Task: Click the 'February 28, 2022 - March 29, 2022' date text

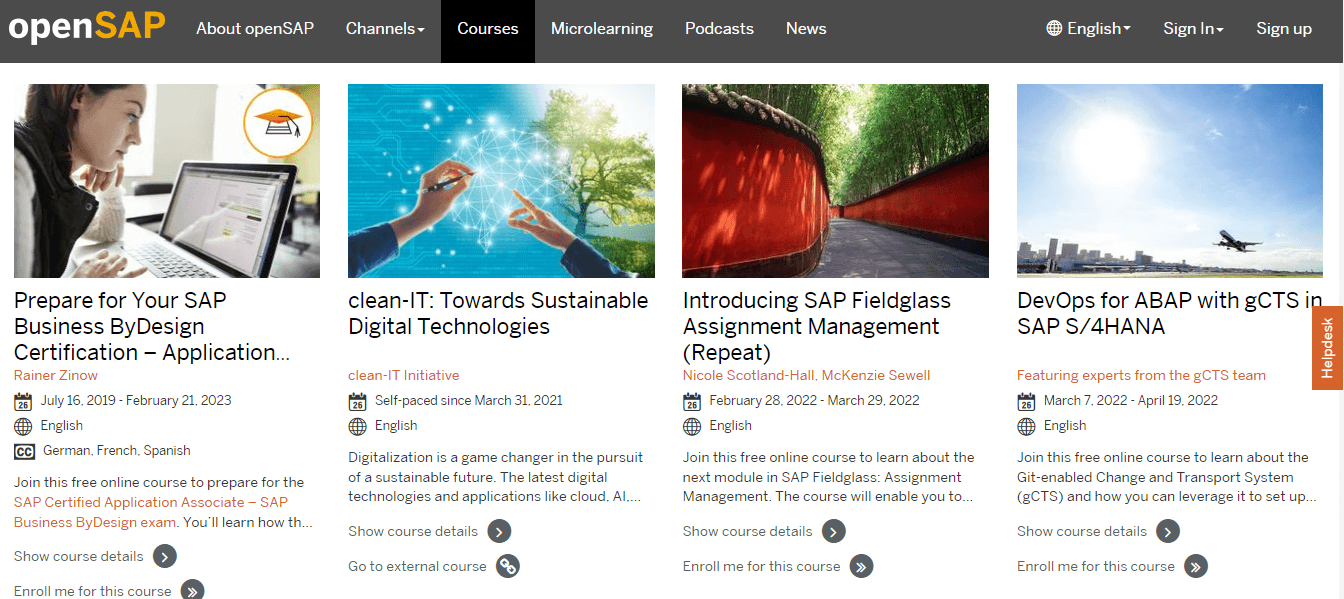Action: [814, 401]
